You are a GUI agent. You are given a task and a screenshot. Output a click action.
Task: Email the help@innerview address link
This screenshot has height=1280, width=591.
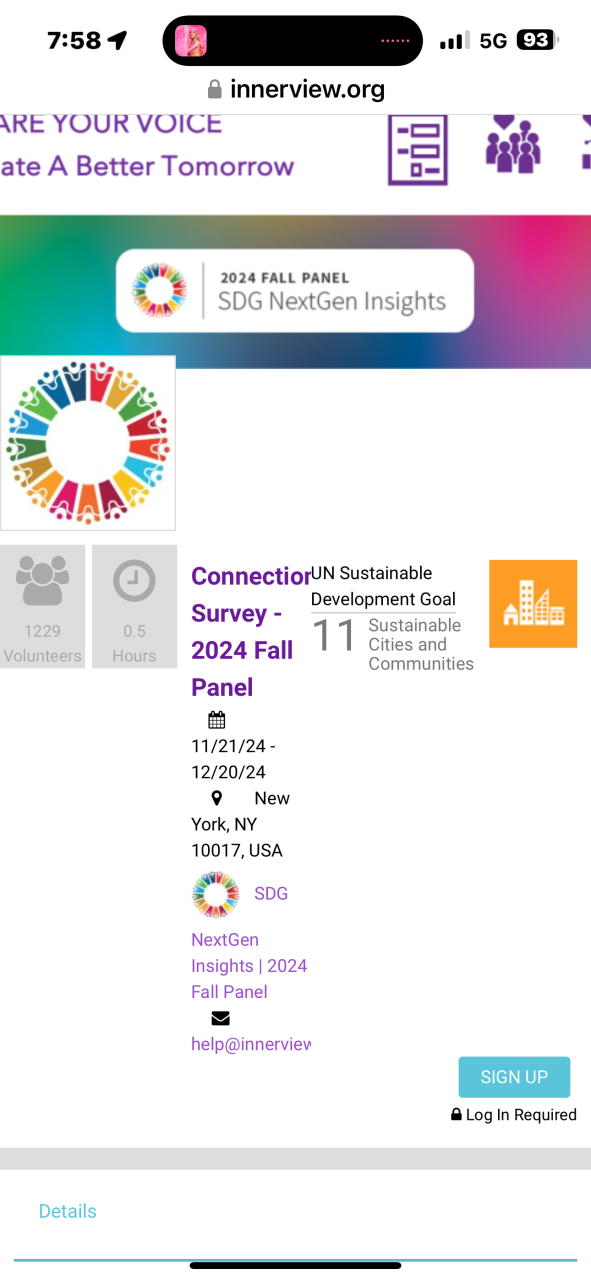pyautogui.click(x=251, y=1044)
